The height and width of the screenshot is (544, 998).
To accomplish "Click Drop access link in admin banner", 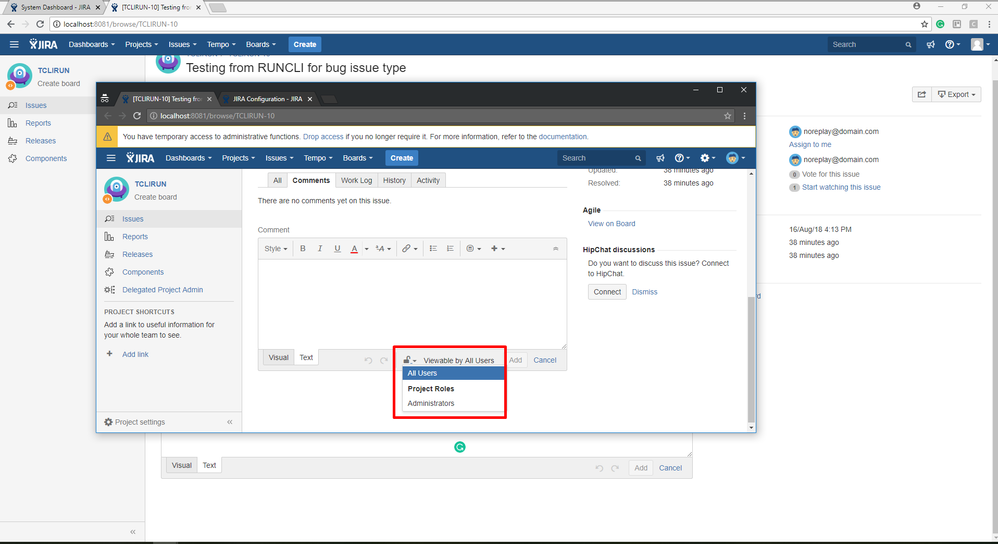I will coord(323,137).
